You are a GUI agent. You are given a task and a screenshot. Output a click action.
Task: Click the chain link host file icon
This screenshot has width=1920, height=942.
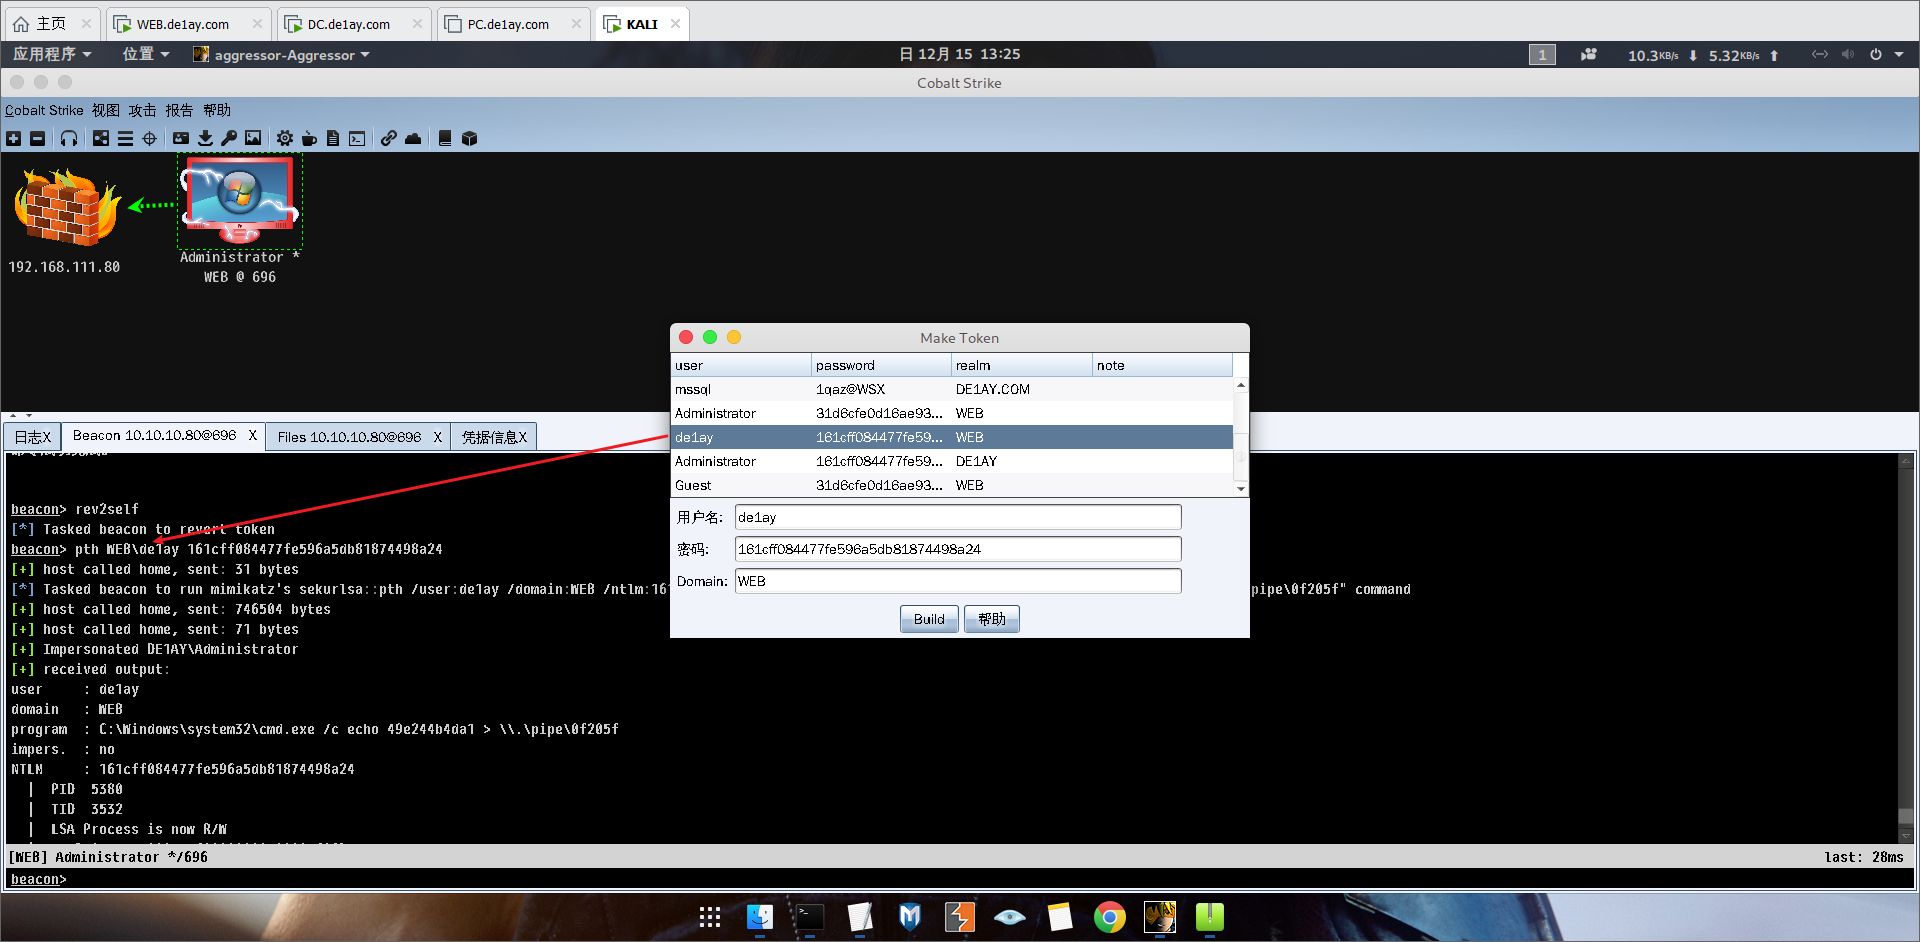[389, 139]
